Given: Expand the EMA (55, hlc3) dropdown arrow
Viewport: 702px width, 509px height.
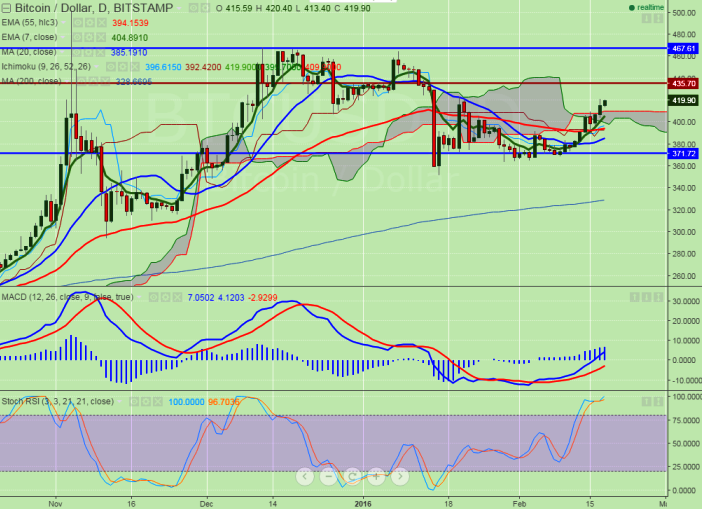Looking at the screenshot, I should tap(64, 23).
